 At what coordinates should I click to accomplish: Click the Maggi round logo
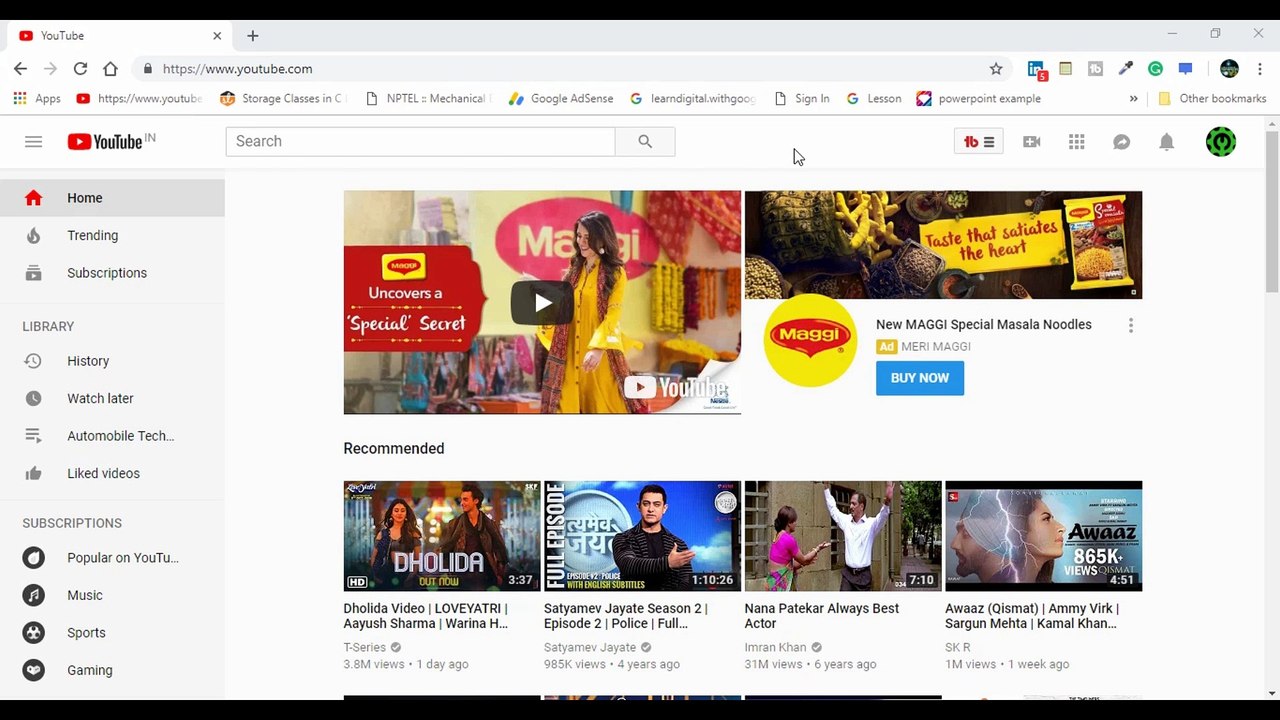(810, 340)
